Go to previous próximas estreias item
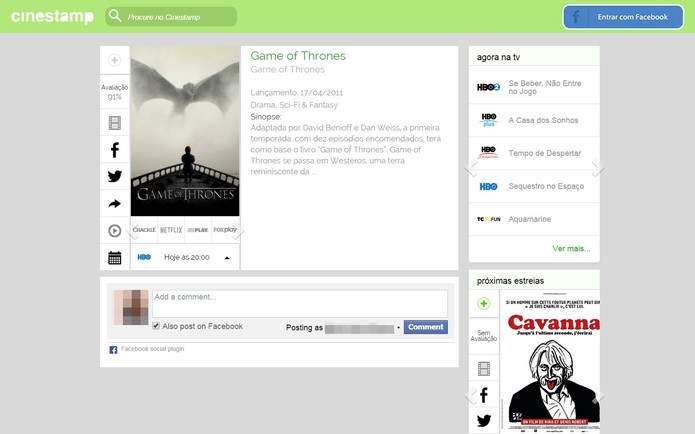Image resolution: width=695 pixels, height=434 pixels. (x=471, y=396)
